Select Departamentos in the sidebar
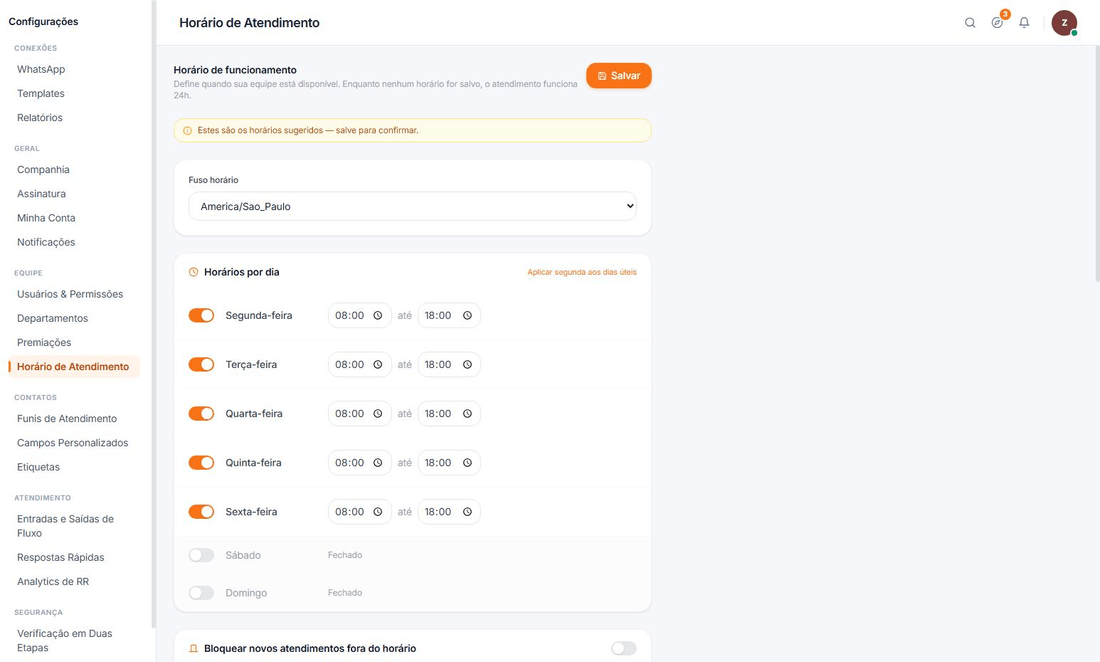1100x662 pixels. click(x=53, y=318)
